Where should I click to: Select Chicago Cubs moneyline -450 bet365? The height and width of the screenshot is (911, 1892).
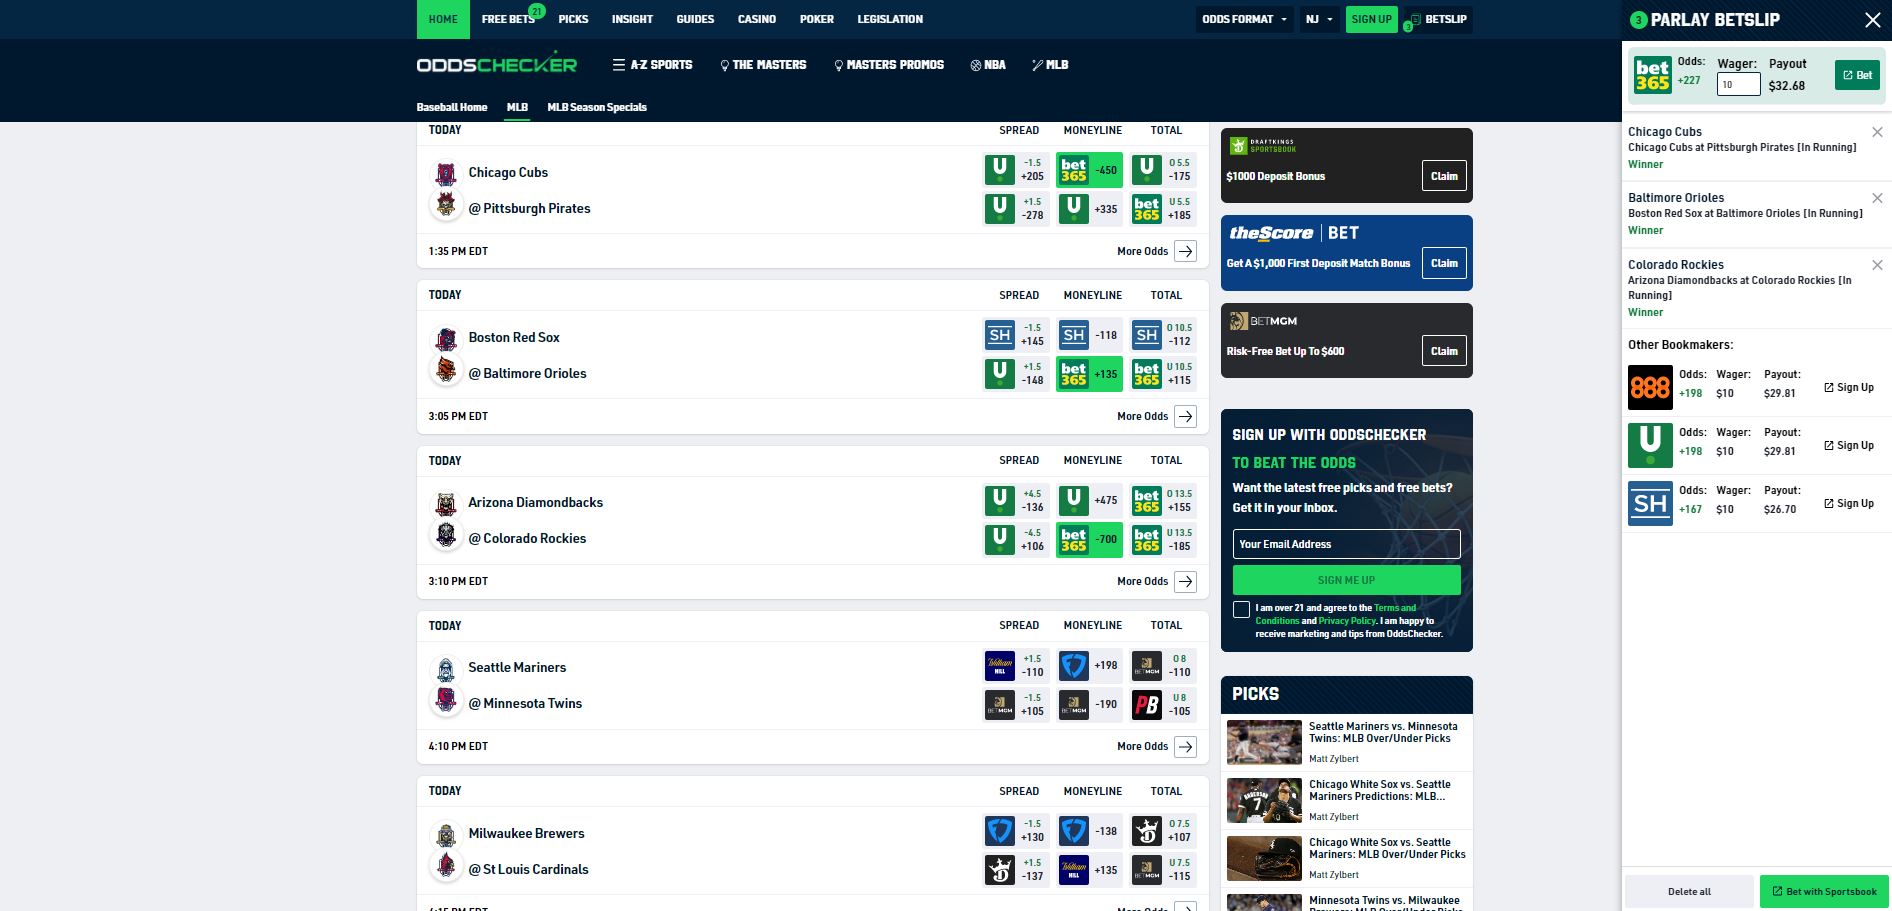(1089, 170)
